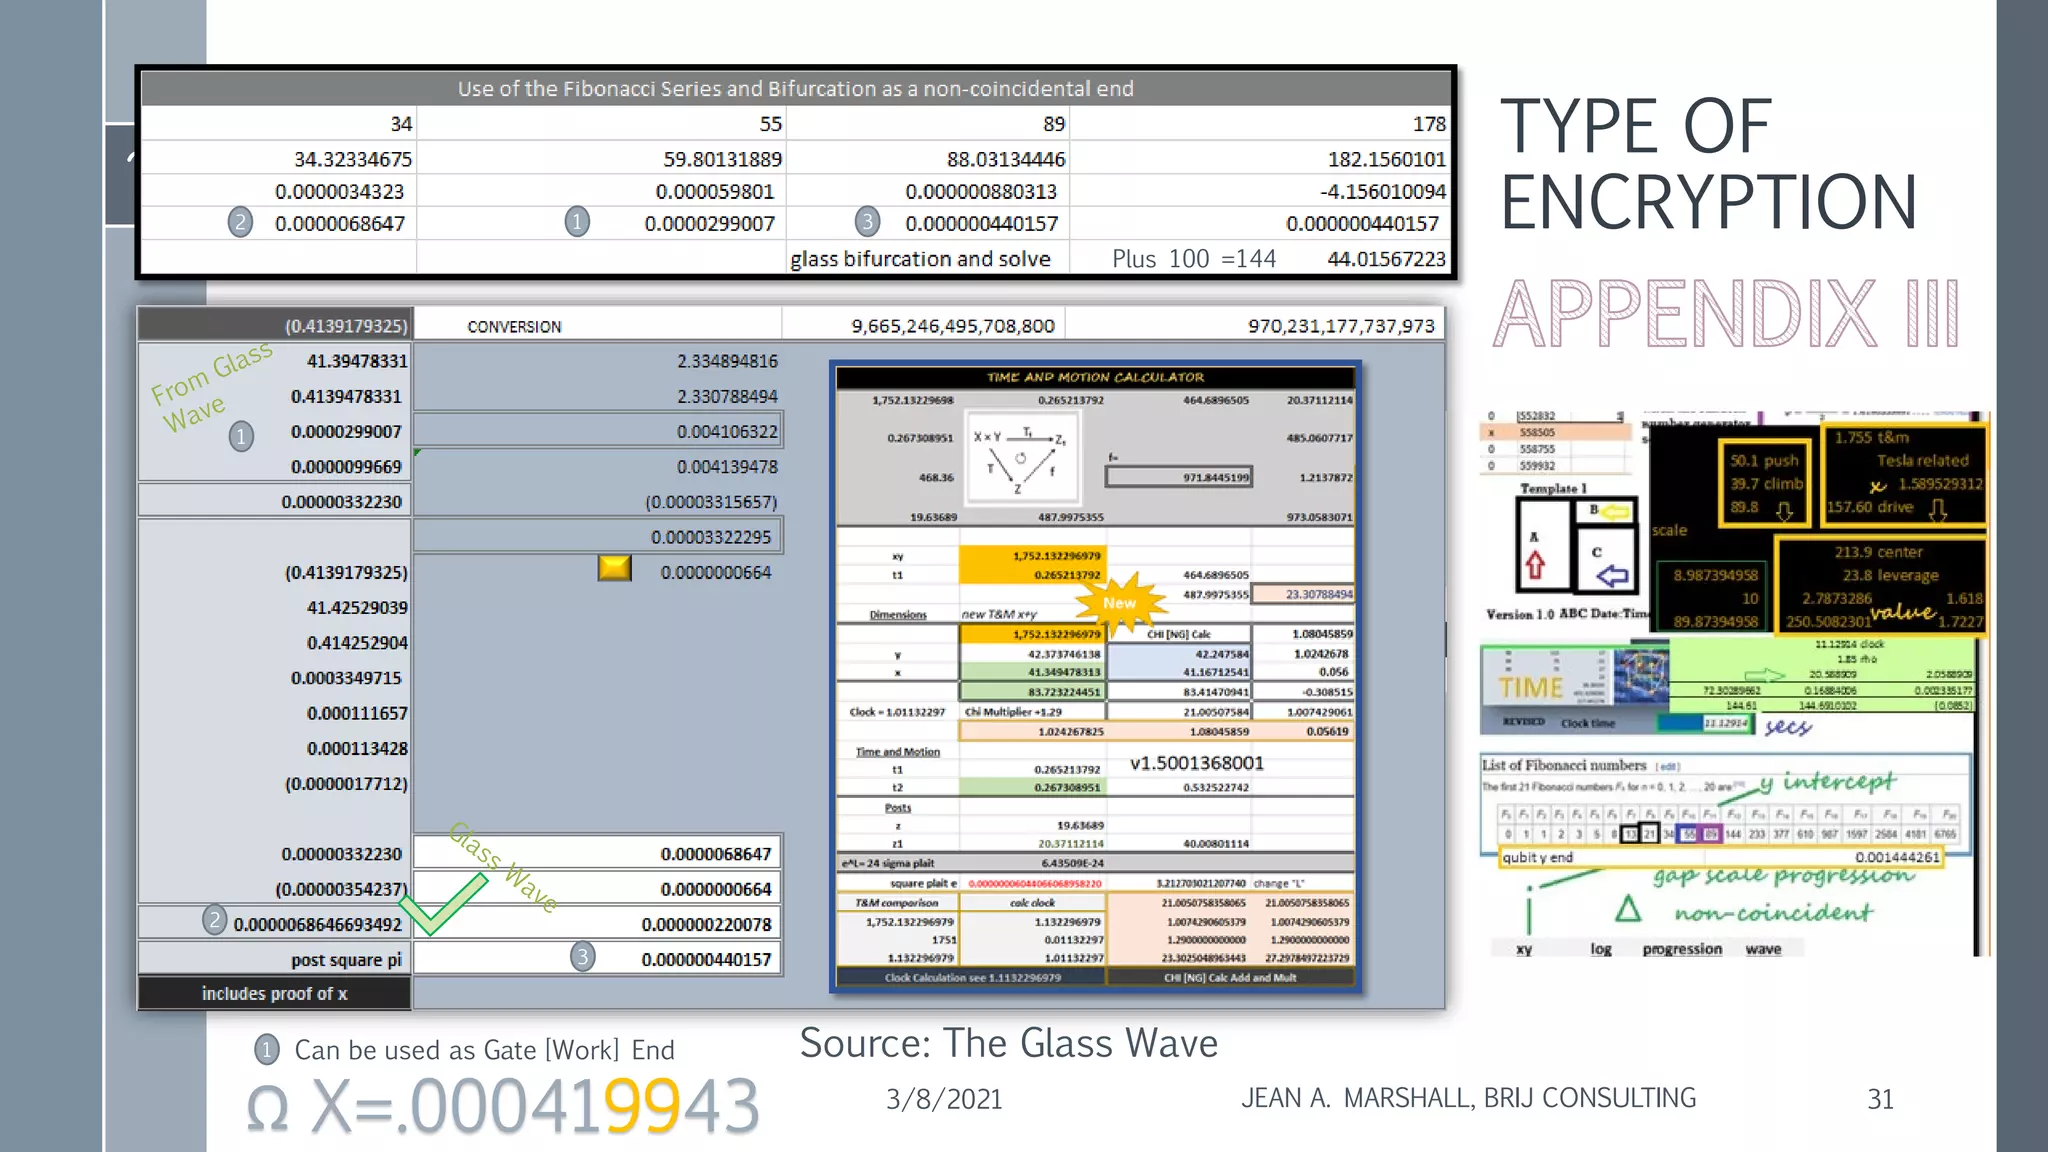Click the Ω X=.00419943 text

point(502,1106)
